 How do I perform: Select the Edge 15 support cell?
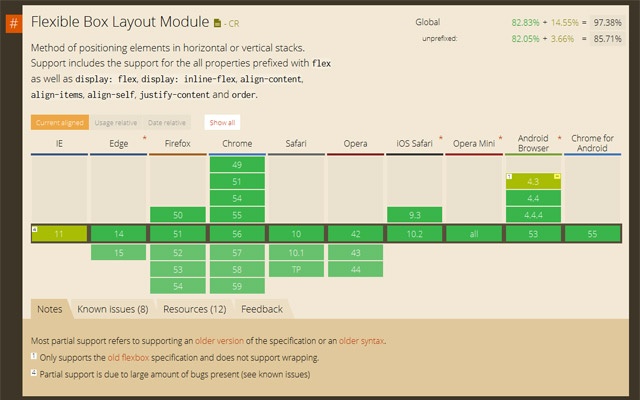tap(118, 253)
